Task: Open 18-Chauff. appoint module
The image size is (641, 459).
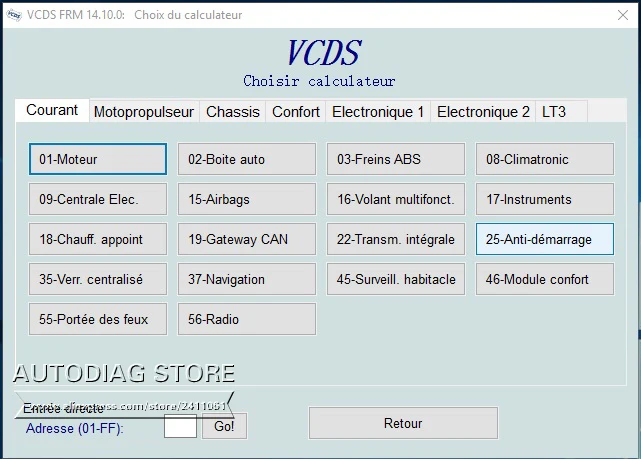Action: click(98, 239)
